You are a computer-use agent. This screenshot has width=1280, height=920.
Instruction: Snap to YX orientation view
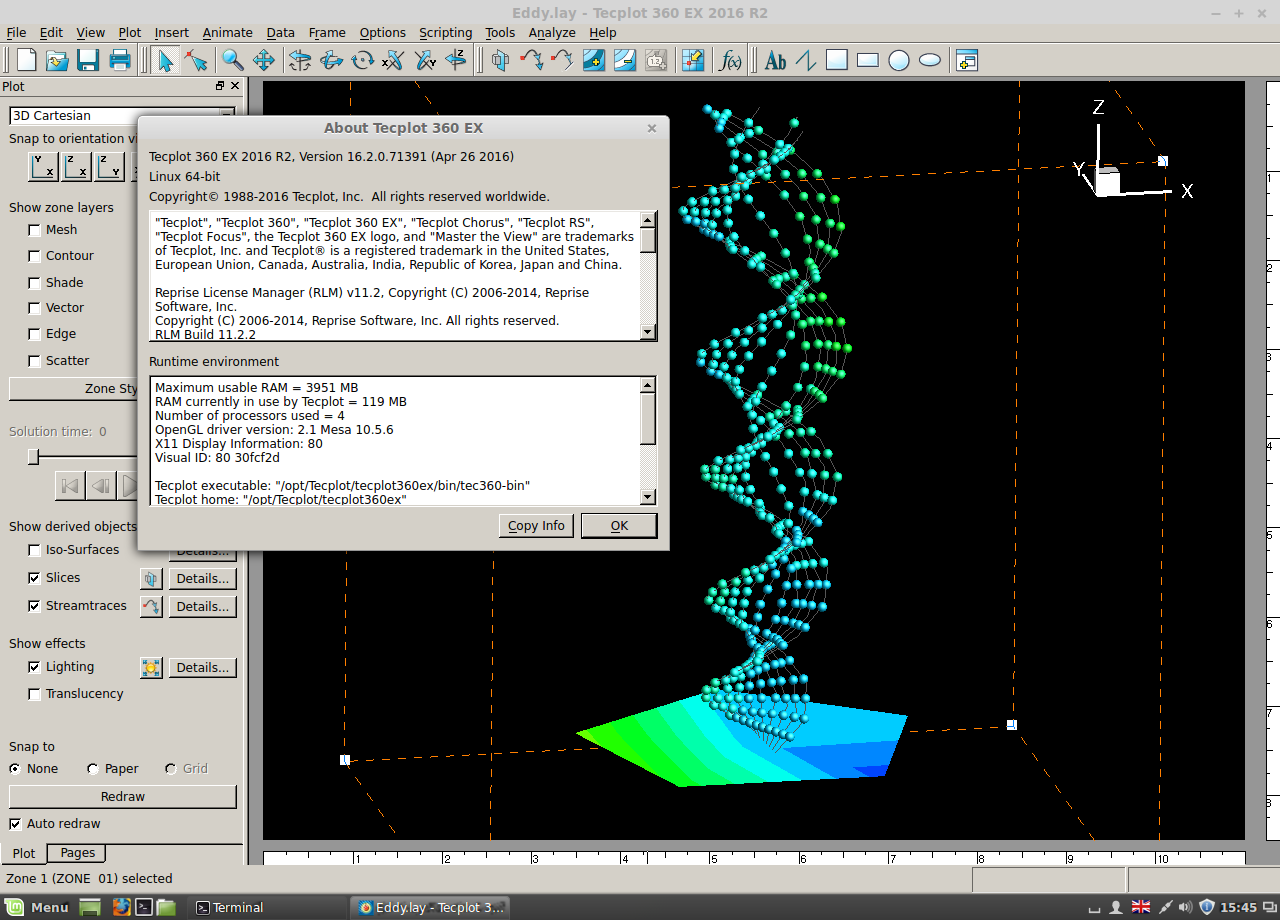click(x=44, y=166)
